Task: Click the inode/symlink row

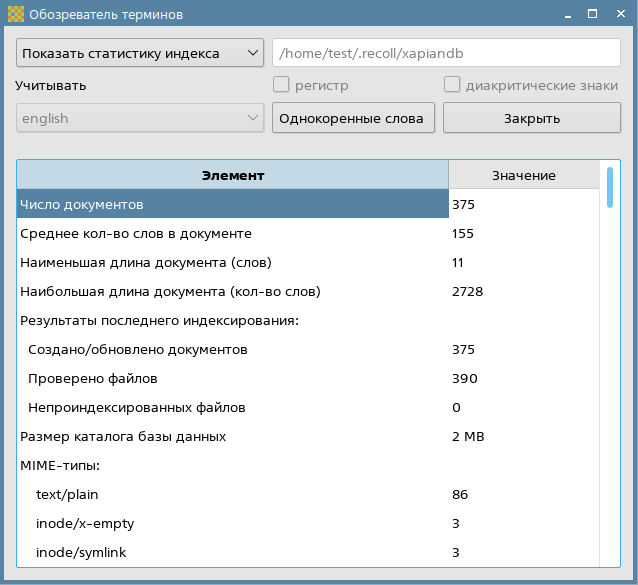Action: 232,552
